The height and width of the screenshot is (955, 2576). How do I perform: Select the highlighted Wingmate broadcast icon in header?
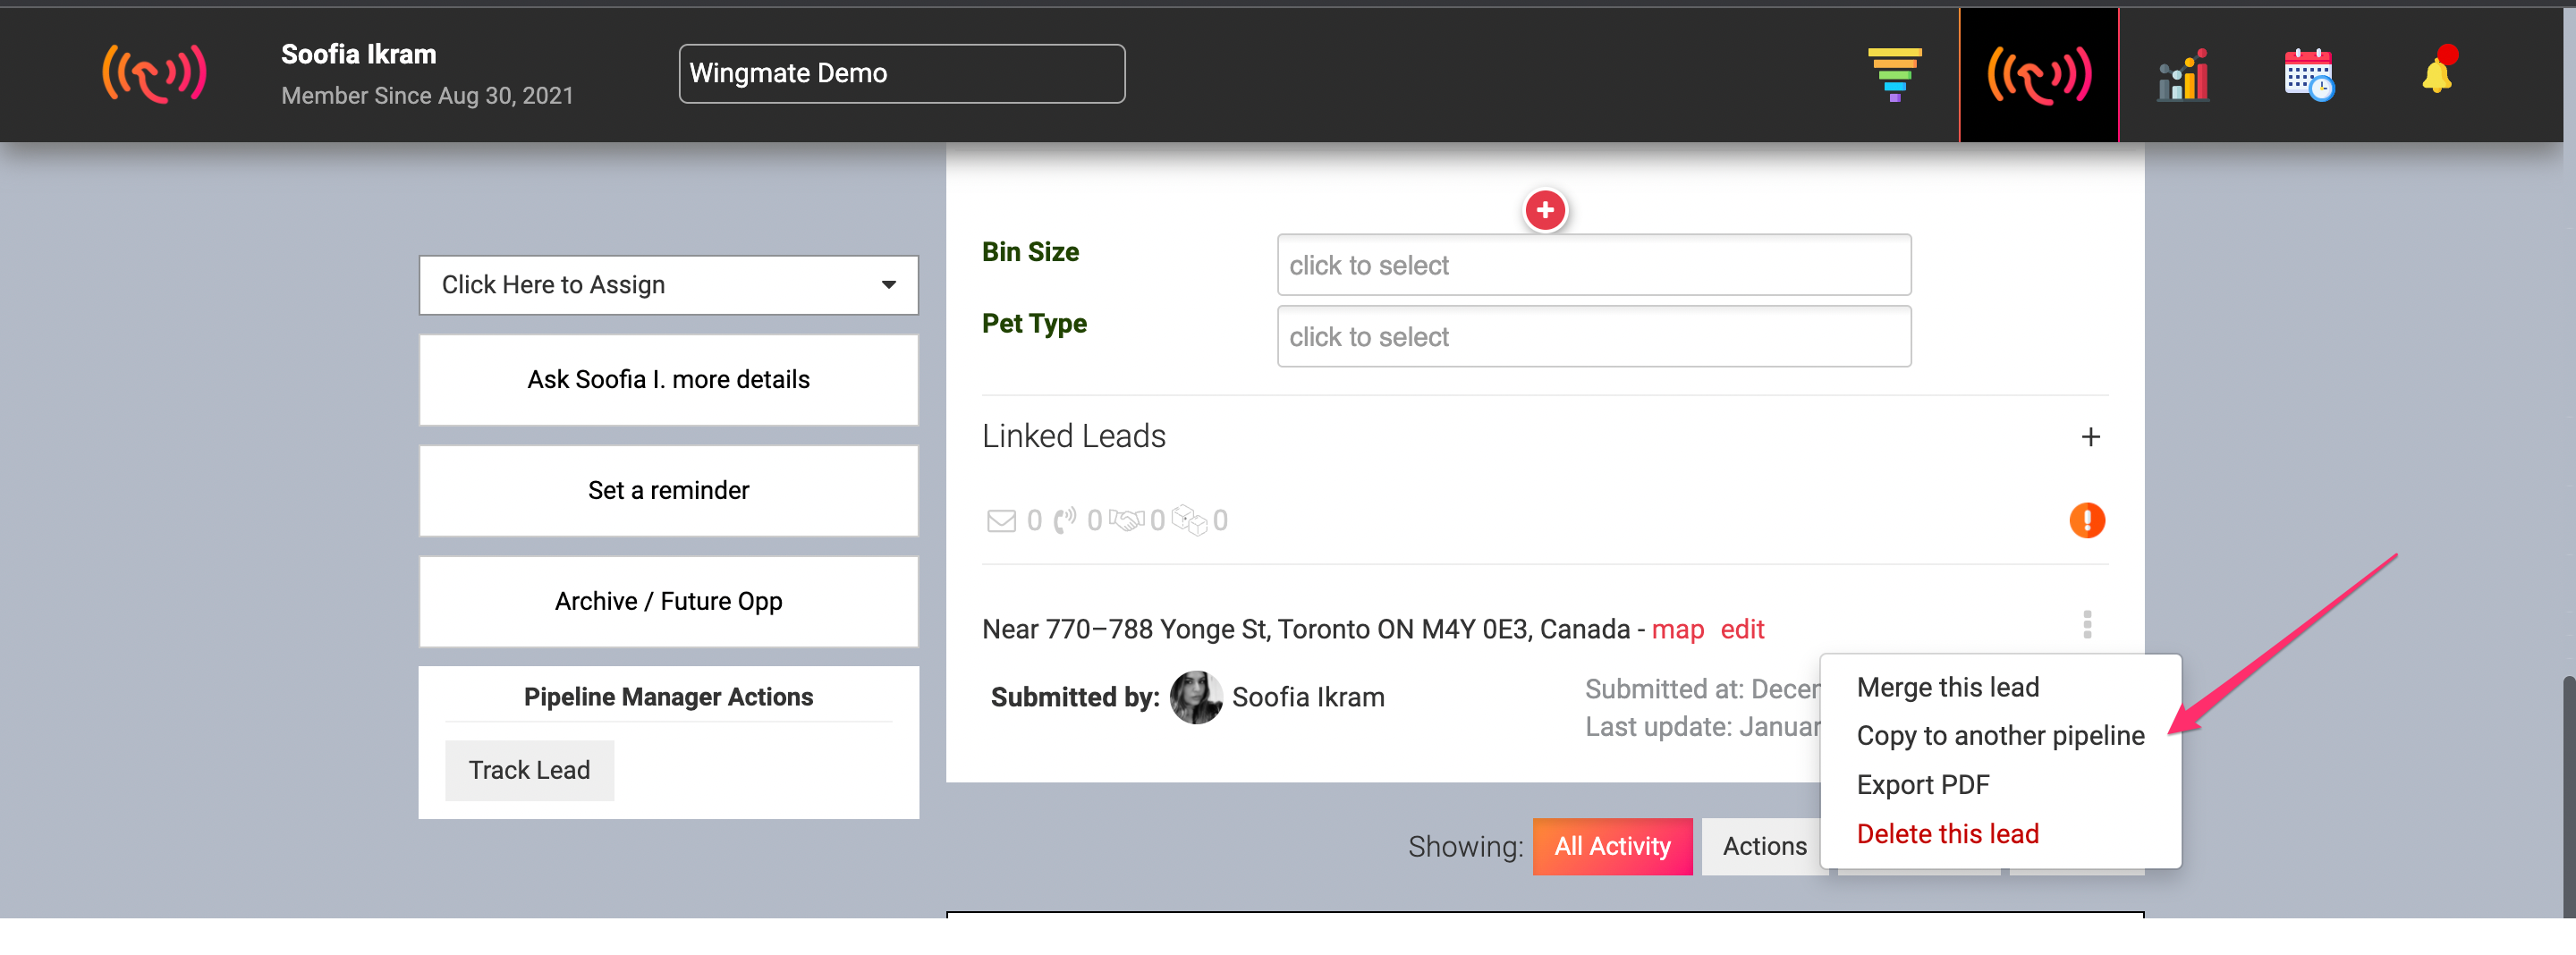click(x=2038, y=74)
